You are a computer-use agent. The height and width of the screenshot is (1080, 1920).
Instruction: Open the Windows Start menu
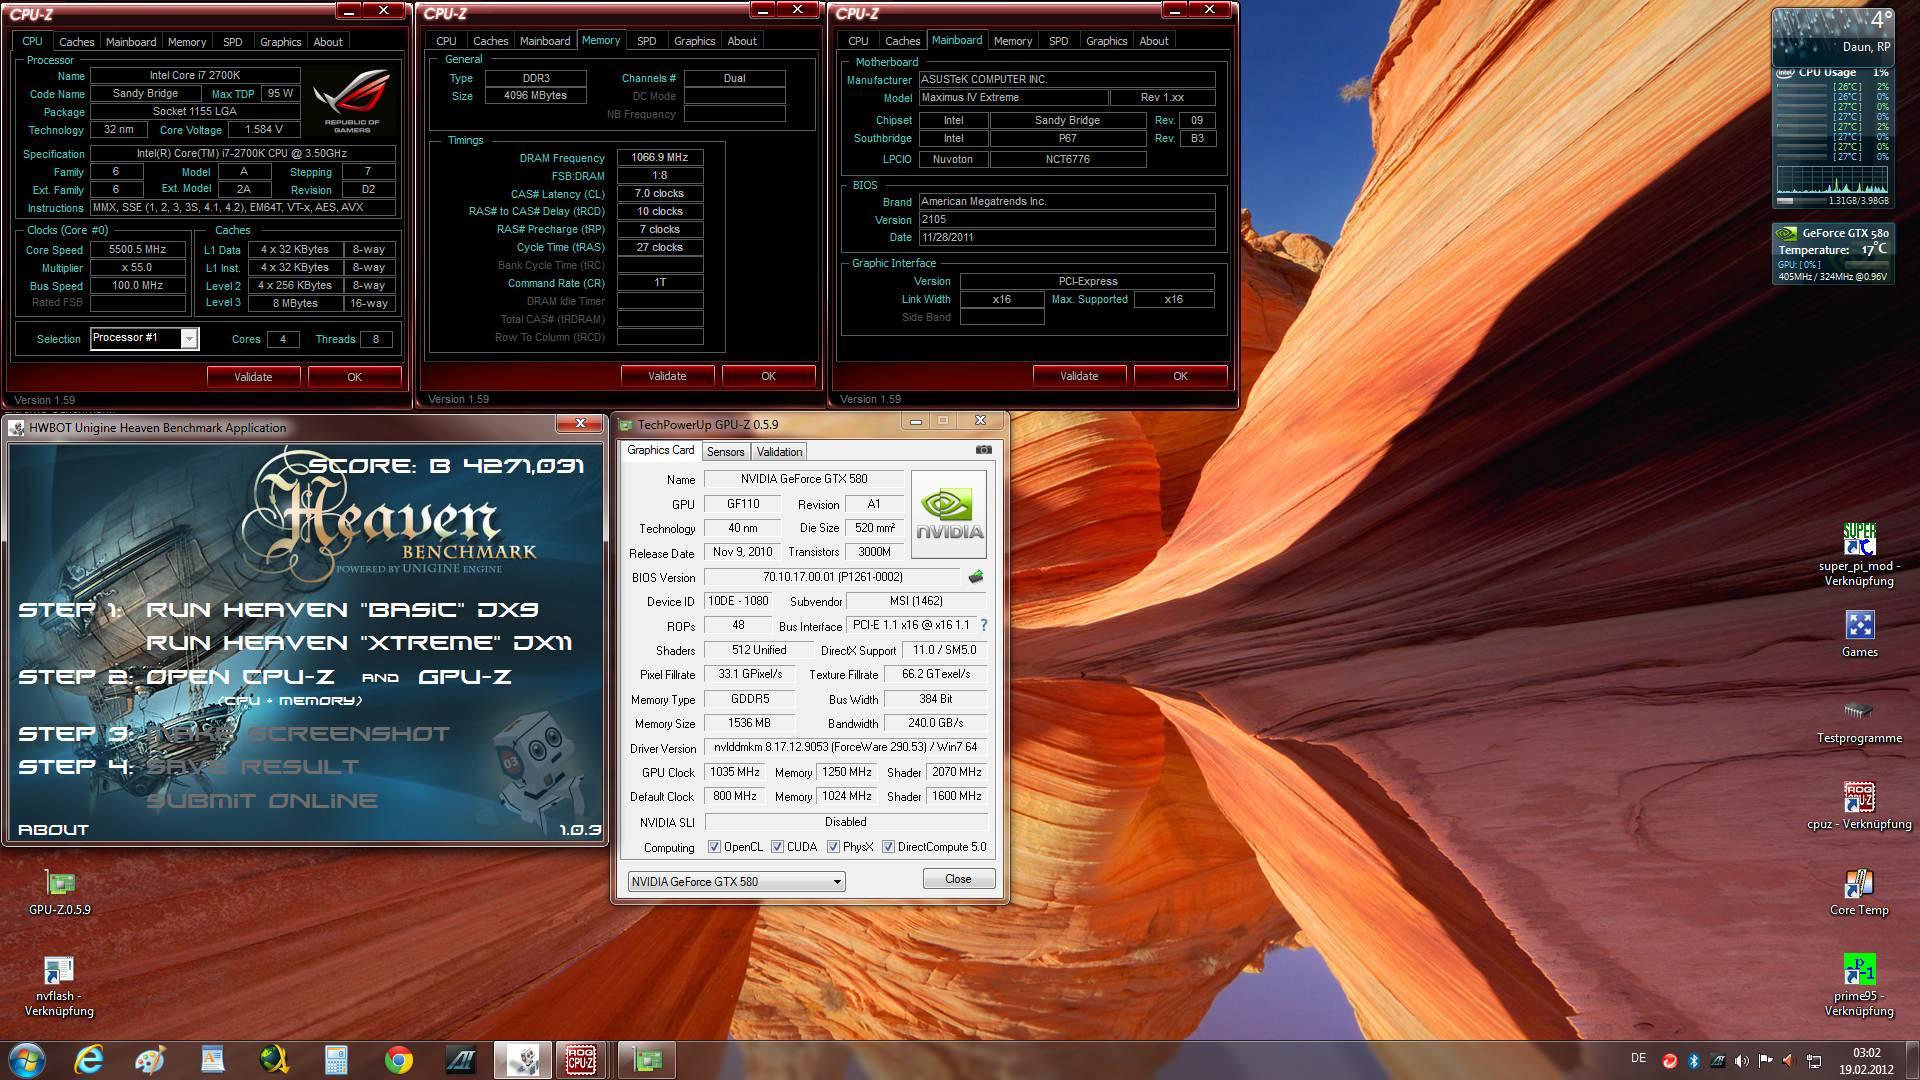[x=26, y=1059]
